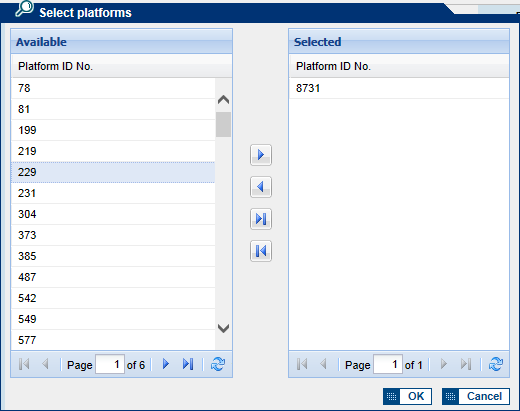Image resolution: width=520 pixels, height=411 pixels.
Task: Select platform ID 229 in Available
Action: (x=113, y=172)
